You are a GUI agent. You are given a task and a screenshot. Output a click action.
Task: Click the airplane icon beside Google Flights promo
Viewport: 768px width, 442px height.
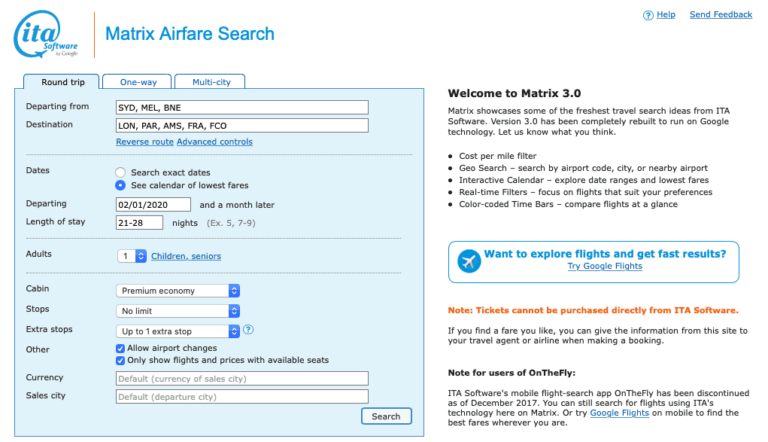(469, 261)
